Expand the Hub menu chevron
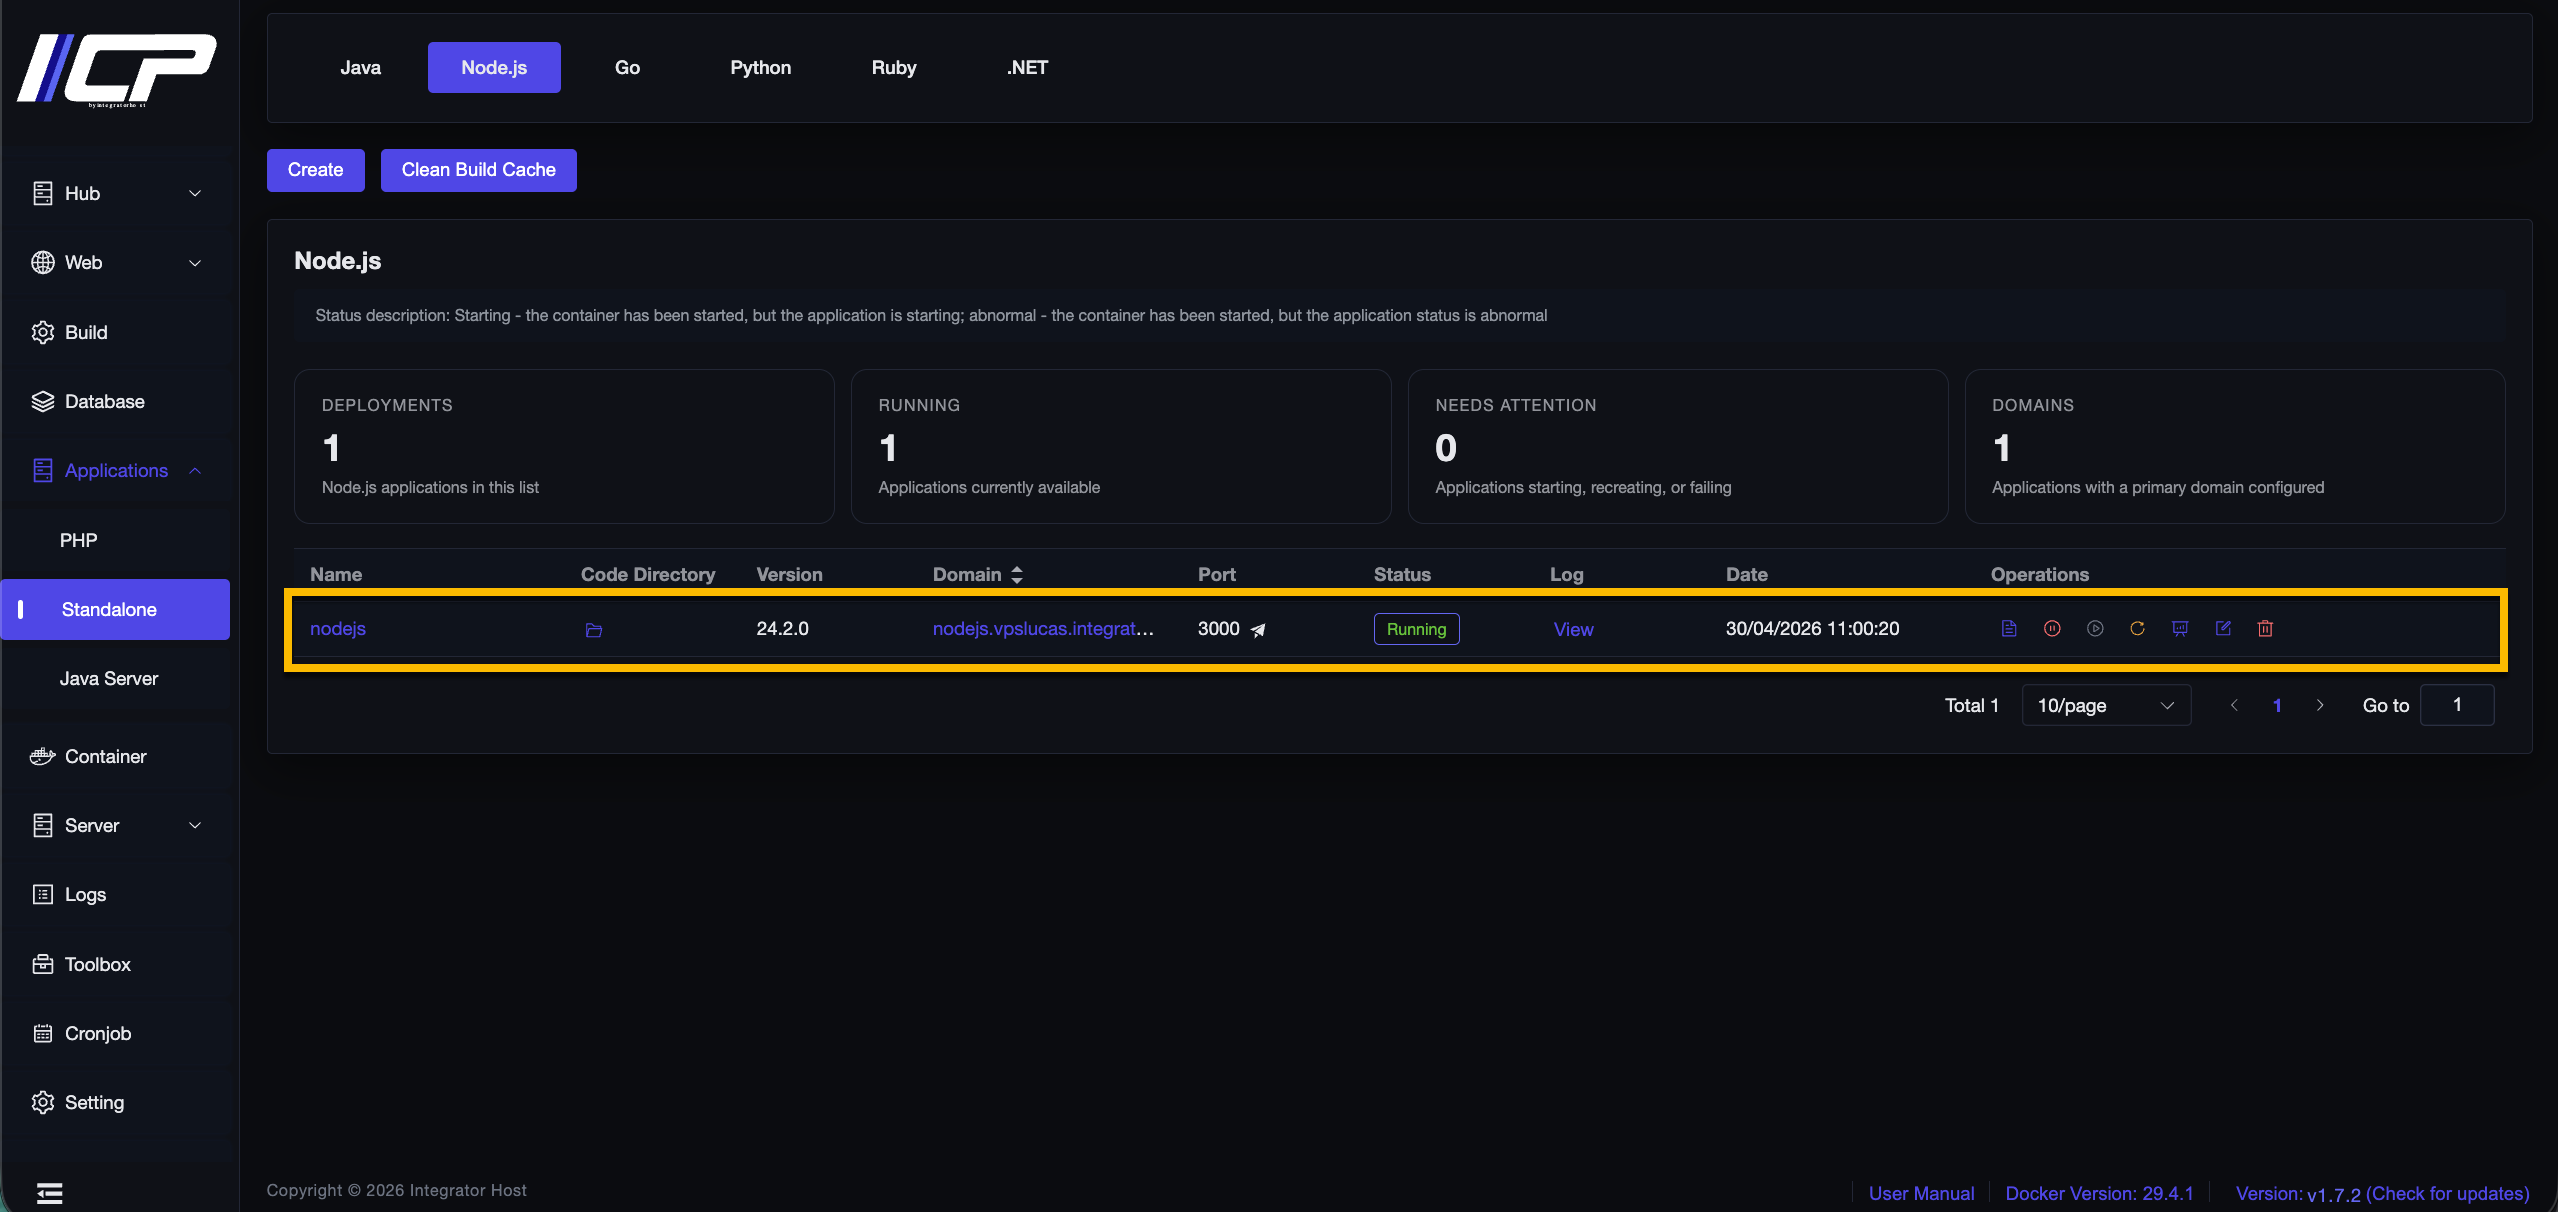The height and width of the screenshot is (1212, 2558). (195, 193)
